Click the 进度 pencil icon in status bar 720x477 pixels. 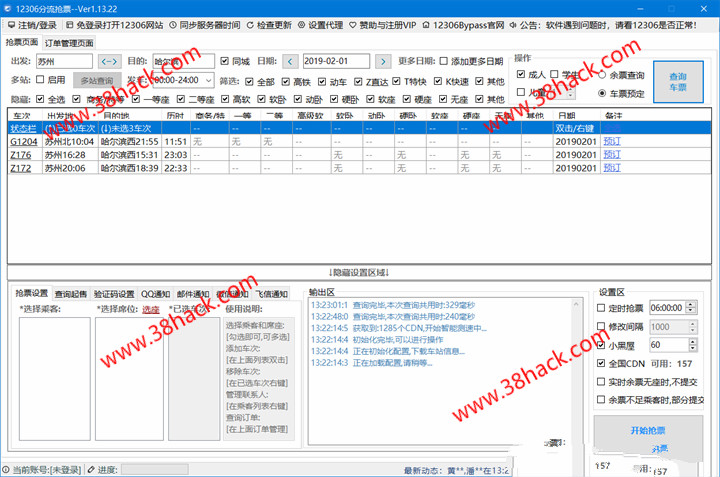[91, 469]
